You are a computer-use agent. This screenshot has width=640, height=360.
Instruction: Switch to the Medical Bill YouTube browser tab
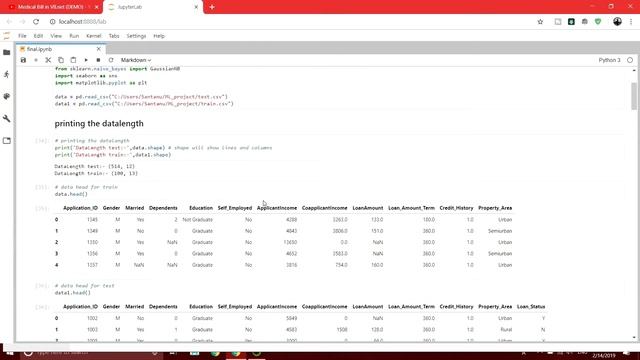coord(51,7)
